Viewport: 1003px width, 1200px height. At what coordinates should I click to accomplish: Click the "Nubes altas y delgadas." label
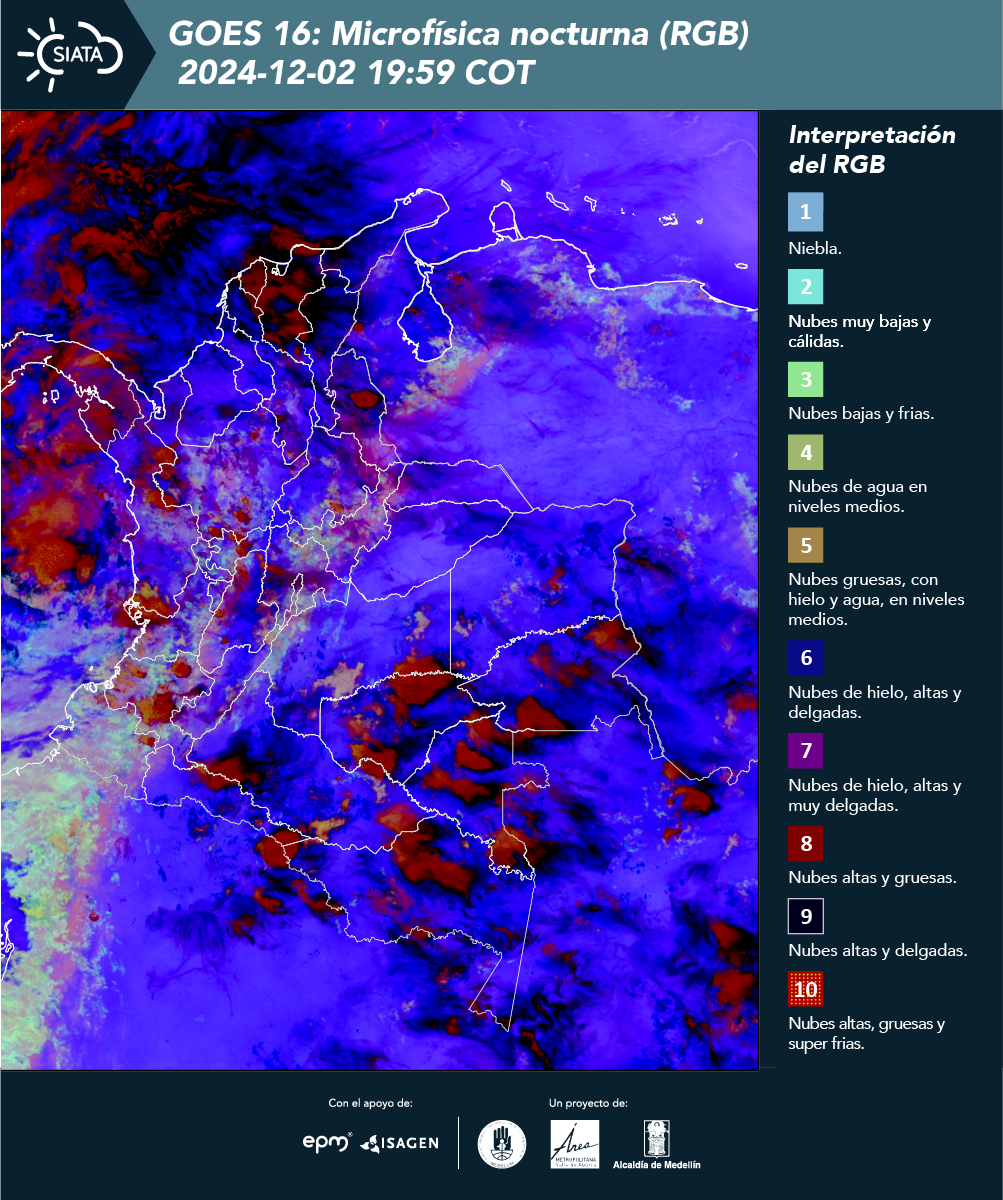click(878, 950)
